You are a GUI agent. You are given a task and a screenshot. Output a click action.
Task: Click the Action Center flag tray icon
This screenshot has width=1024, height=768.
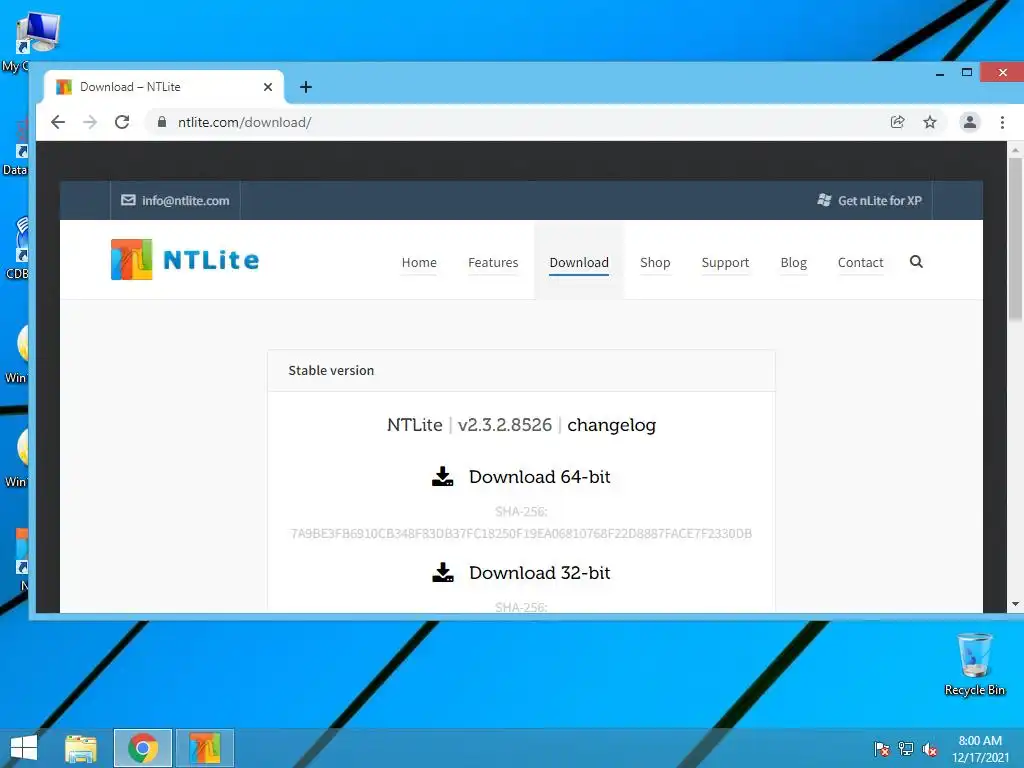click(881, 749)
